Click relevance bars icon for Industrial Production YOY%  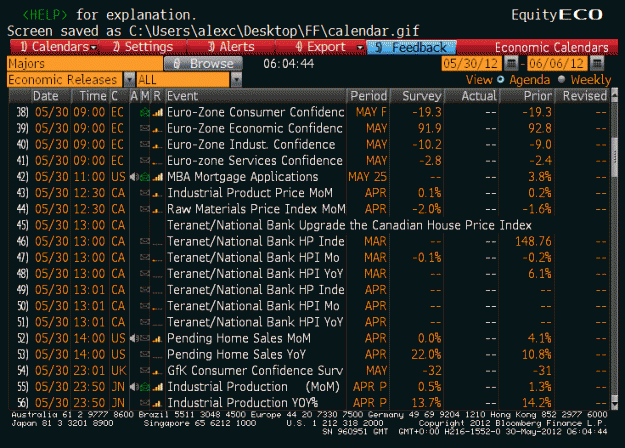click(157, 403)
